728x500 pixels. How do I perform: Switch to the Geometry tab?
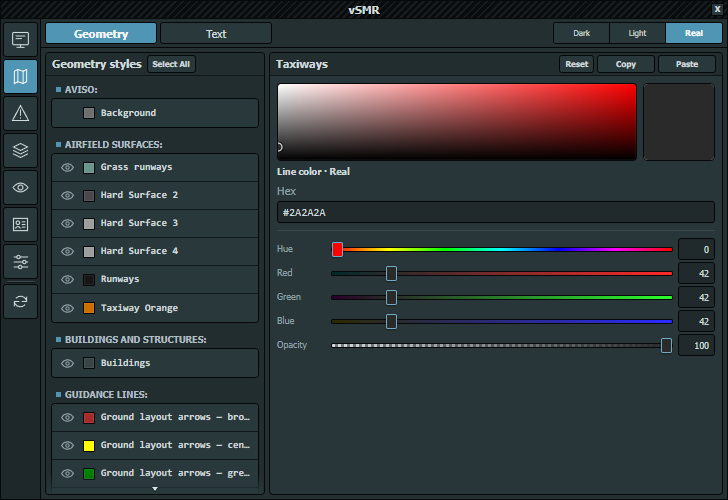(x=101, y=33)
